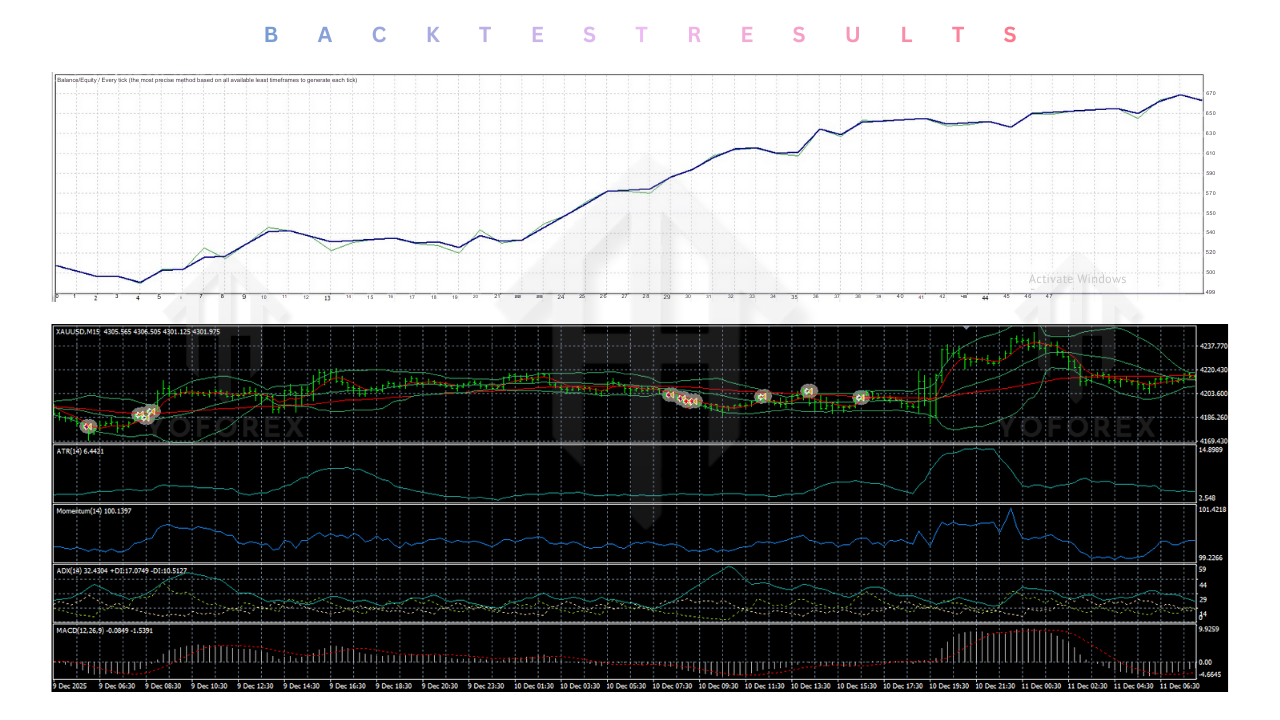Click the ATR(14) 6.4421 indicator label
Image resolution: width=1280 pixels, height=720 pixels.
click(78, 451)
